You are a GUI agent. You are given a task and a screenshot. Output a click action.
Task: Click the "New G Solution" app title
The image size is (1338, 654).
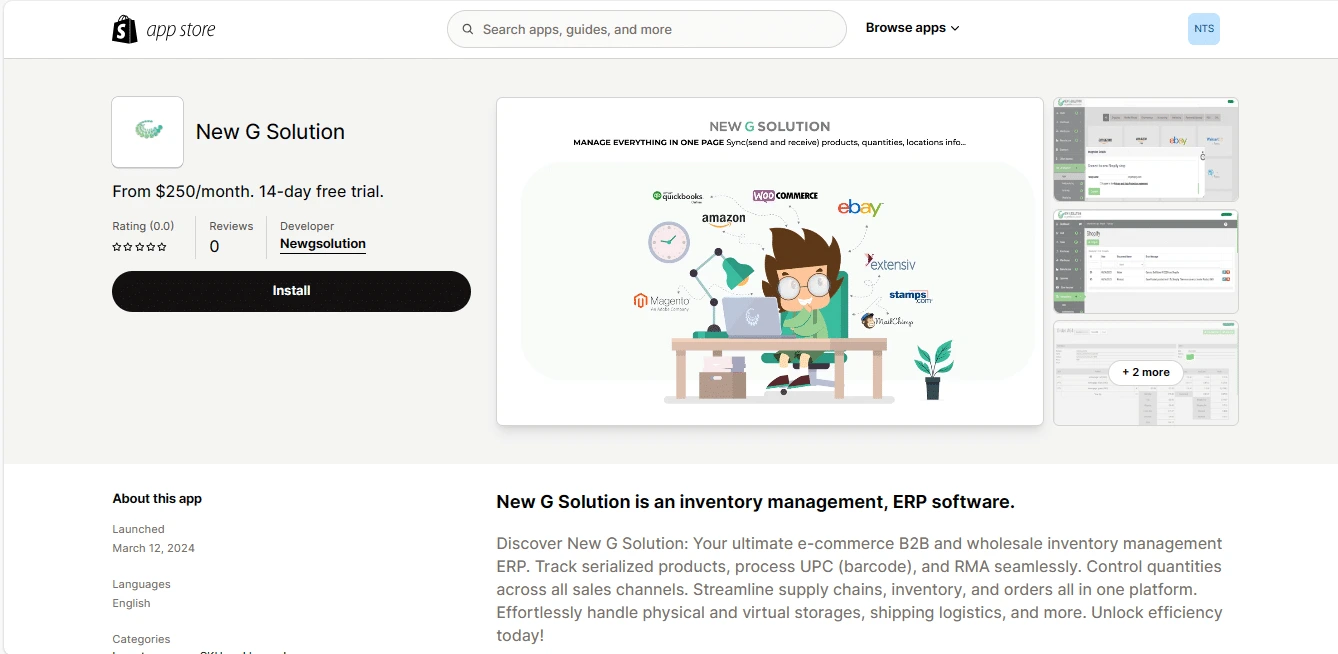(270, 132)
